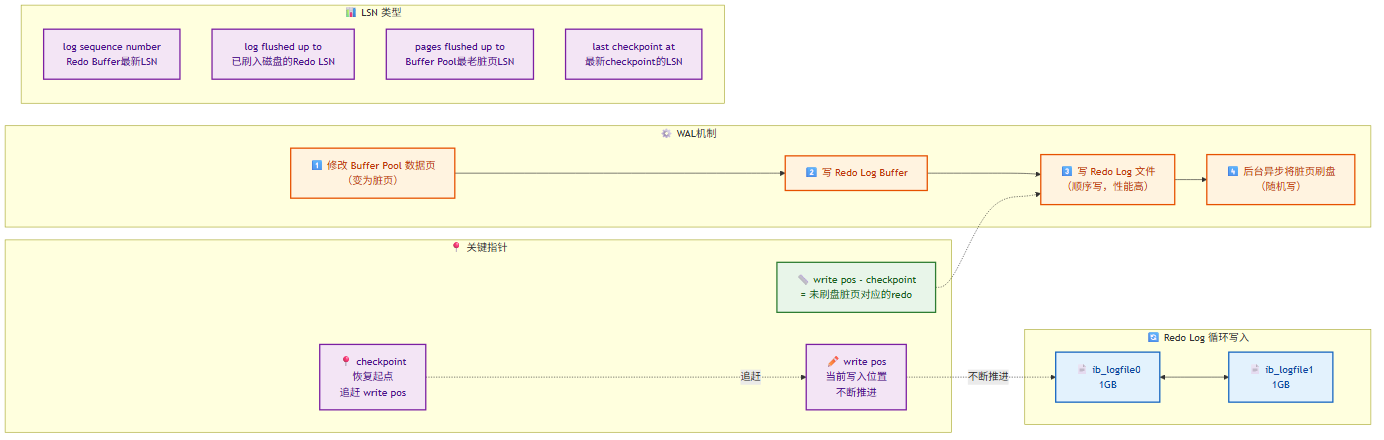Click the 追赶 edge label
The height and width of the screenshot is (440, 1384).
coord(751,377)
